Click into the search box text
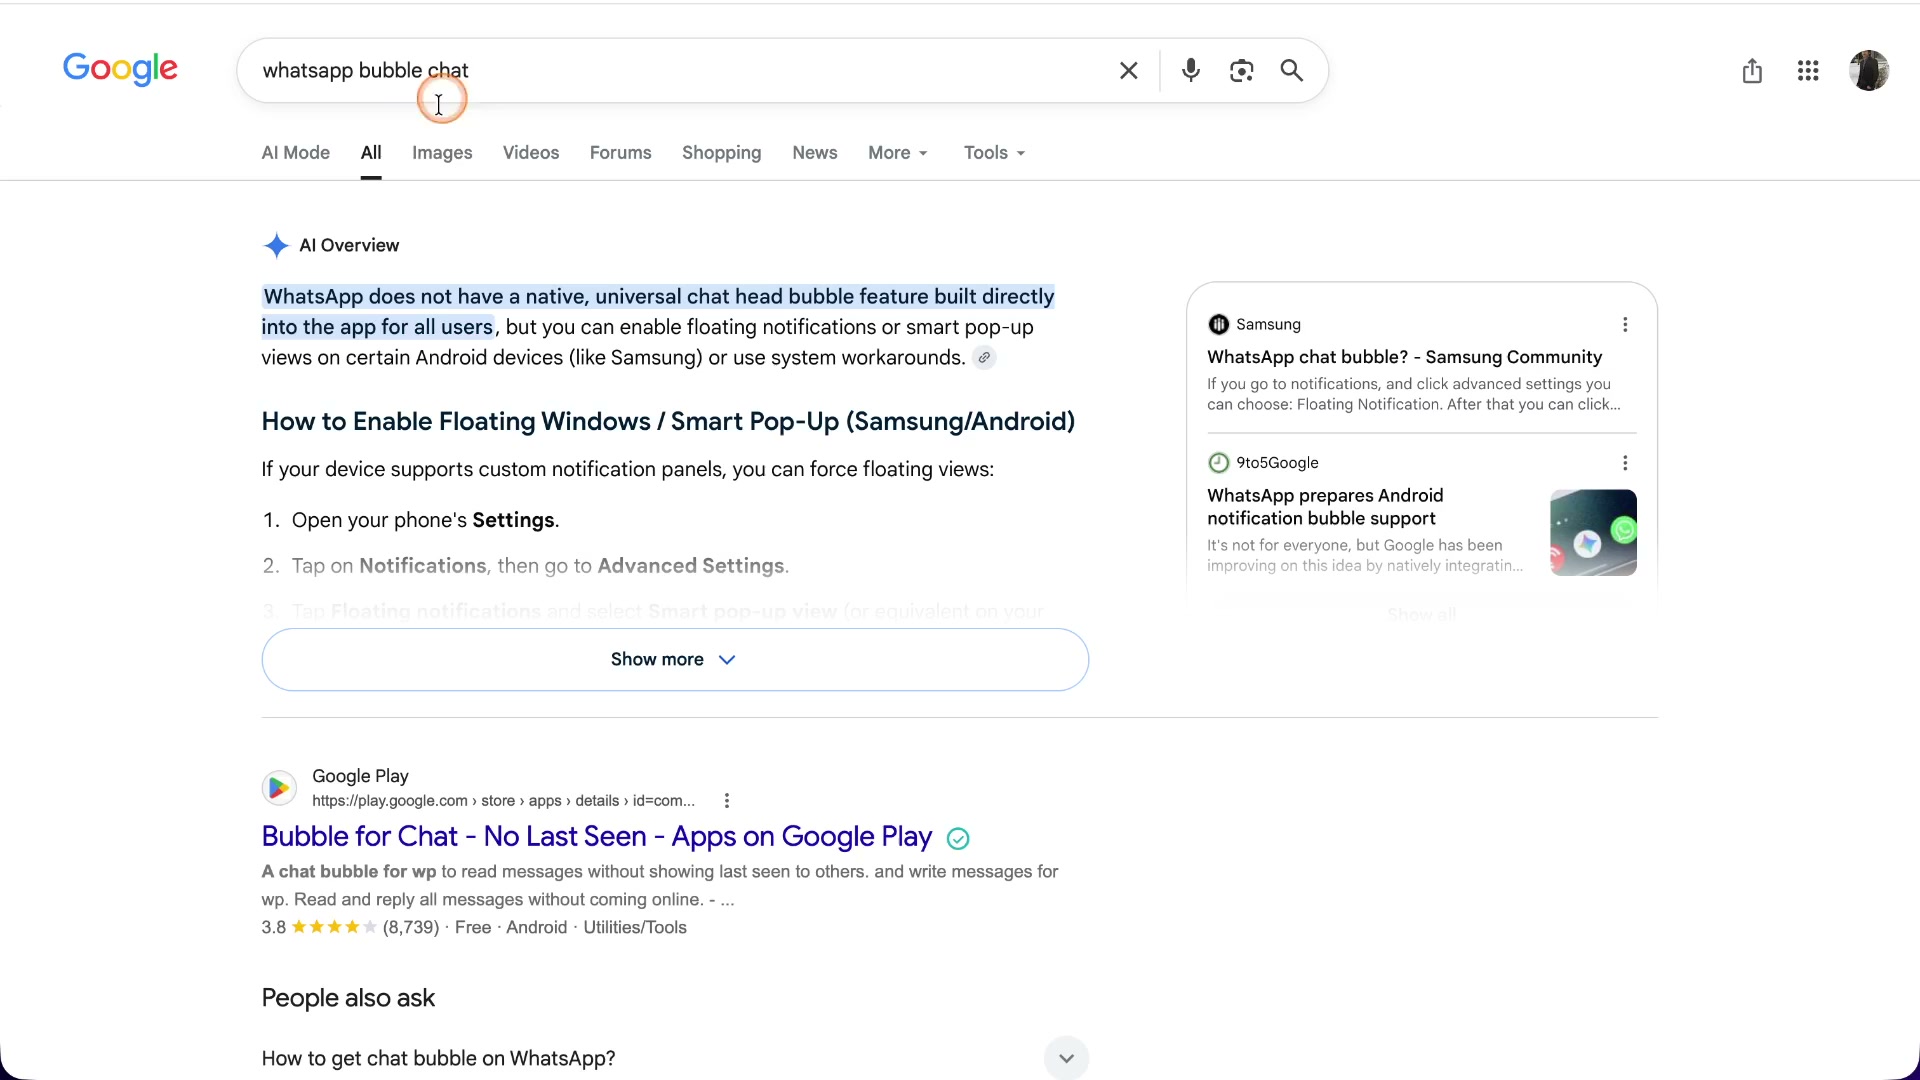The height and width of the screenshot is (1080, 1920). (365, 71)
